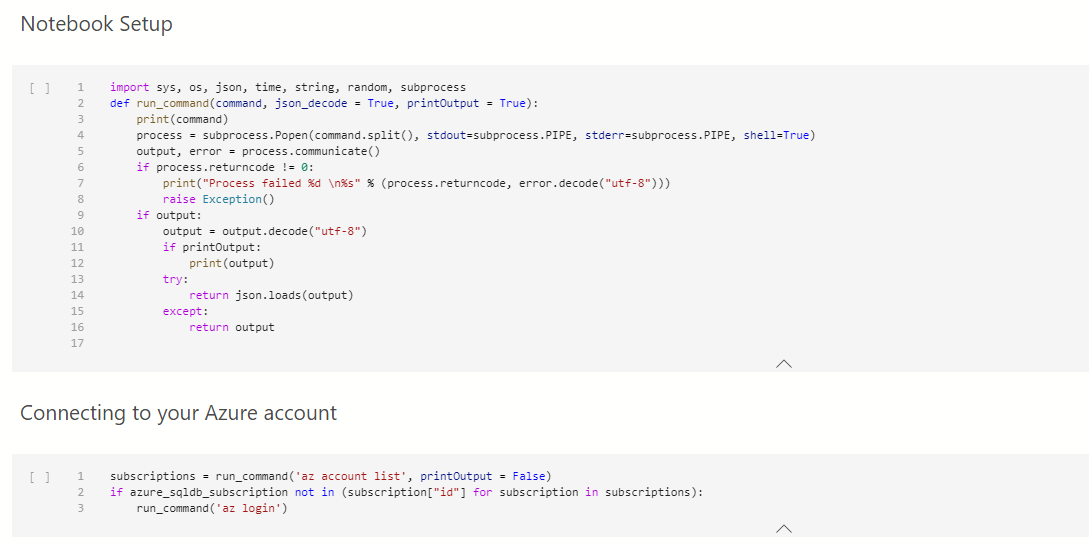
Task: Click the 'az account list' code line
Action: 330,476
